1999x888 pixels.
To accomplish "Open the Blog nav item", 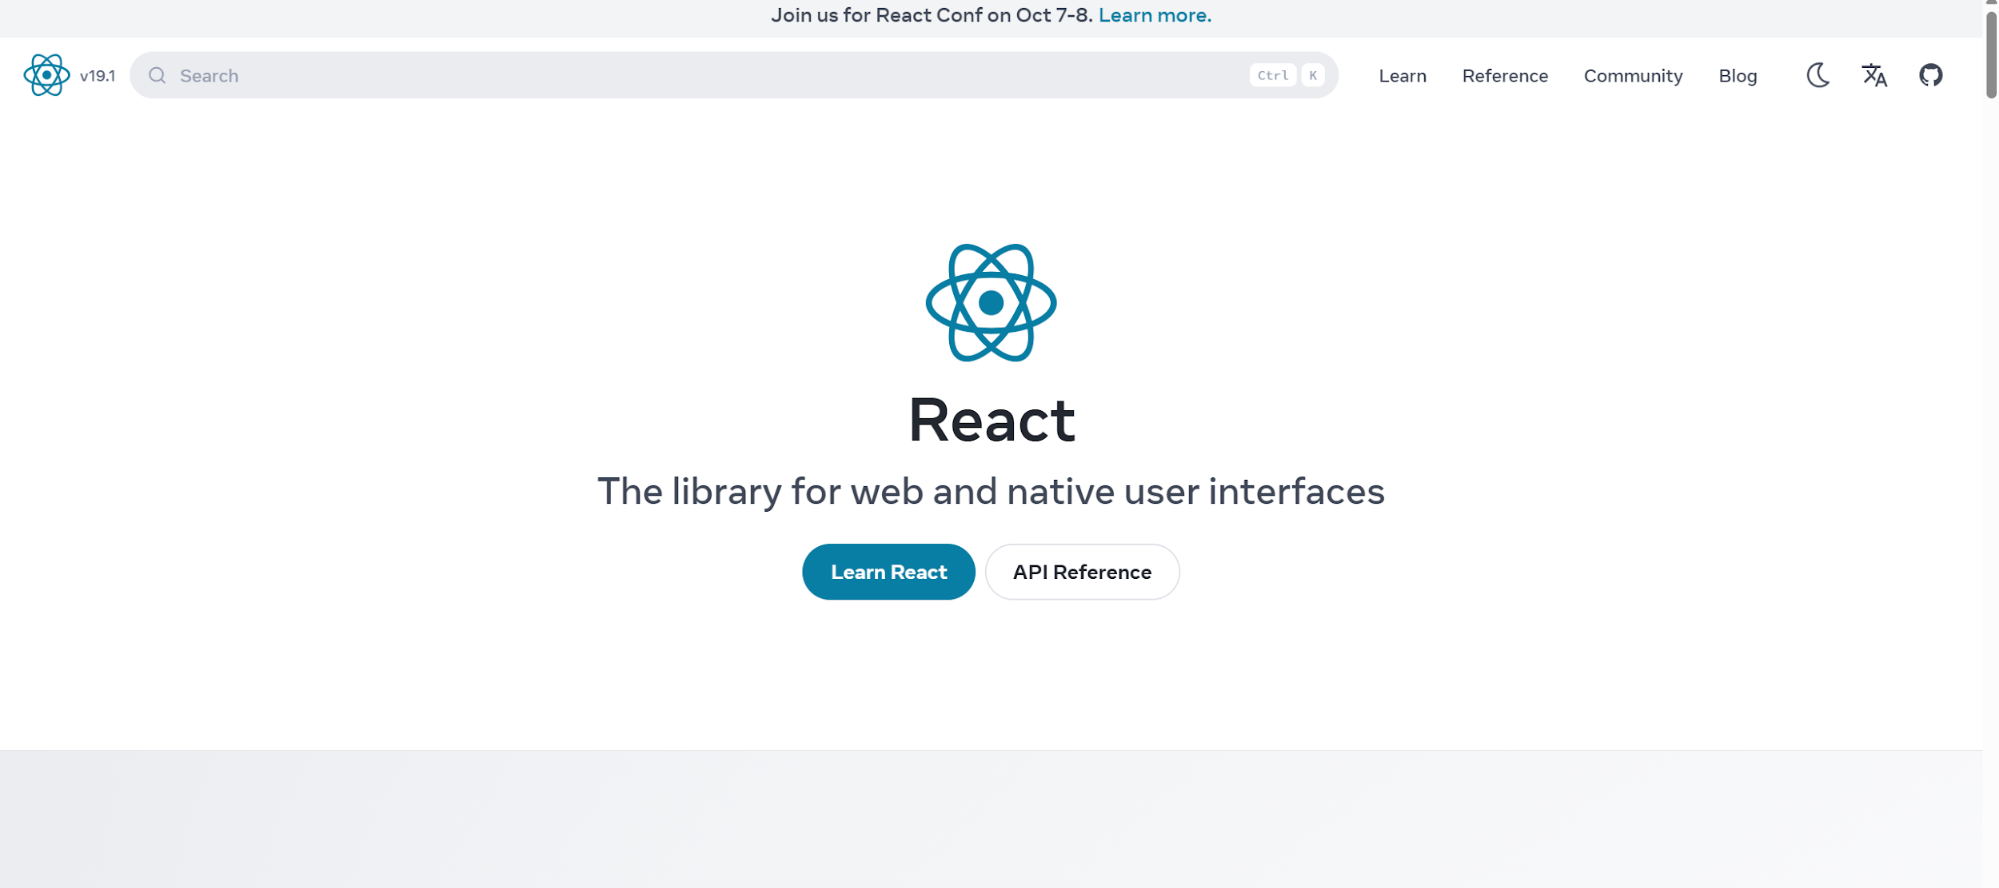I will (x=1737, y=76).
